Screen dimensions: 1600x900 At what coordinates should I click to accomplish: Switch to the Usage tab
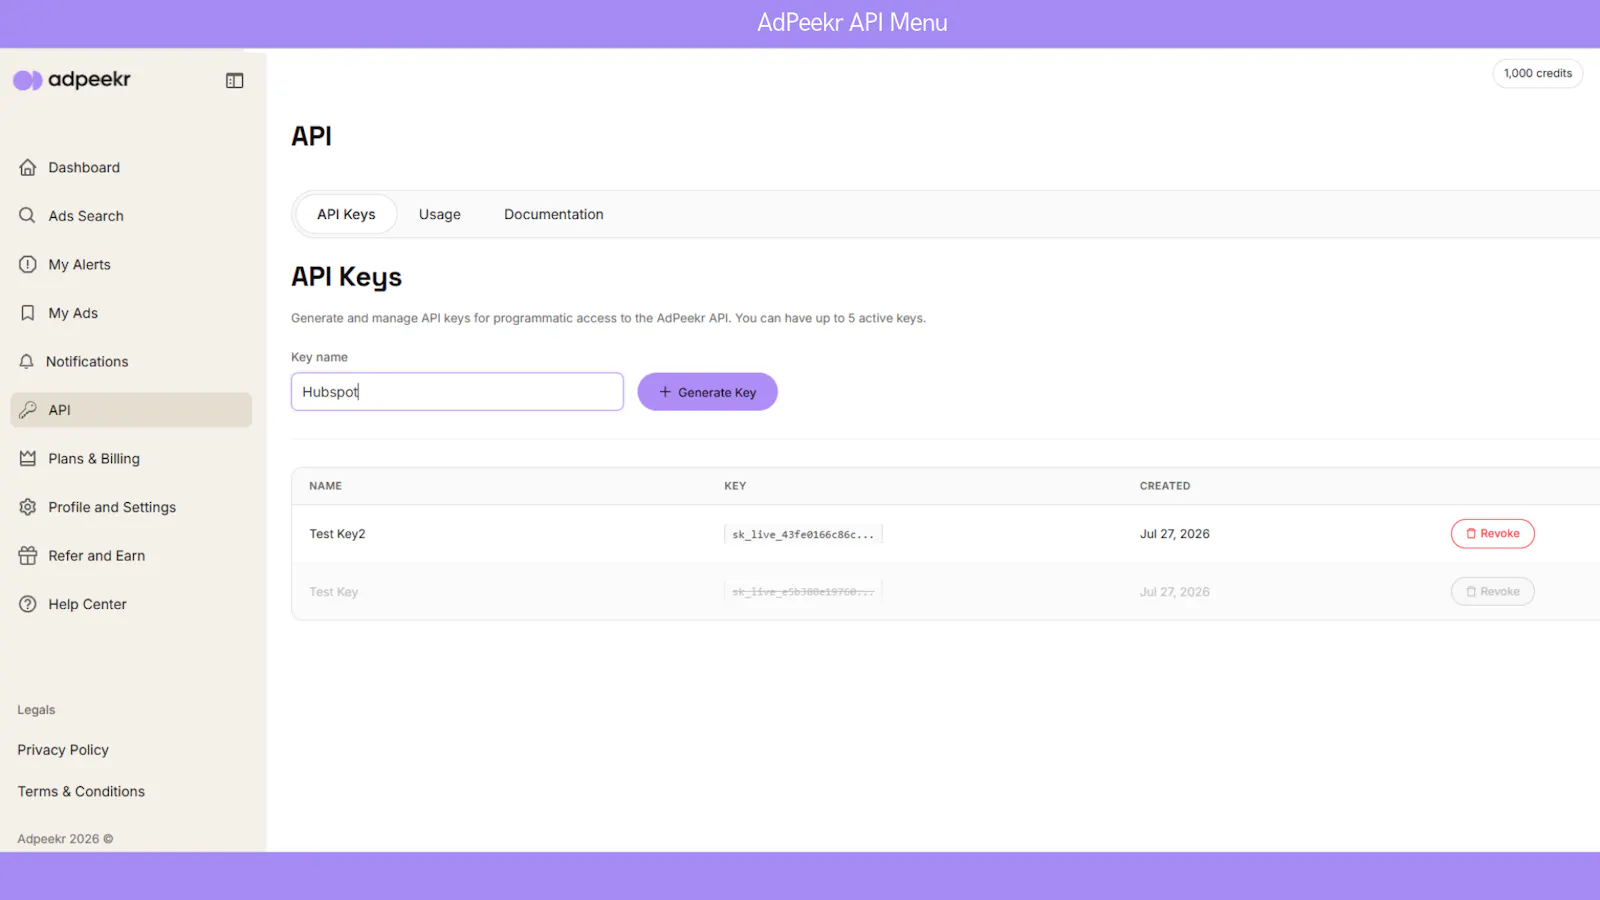pos(440,214)
